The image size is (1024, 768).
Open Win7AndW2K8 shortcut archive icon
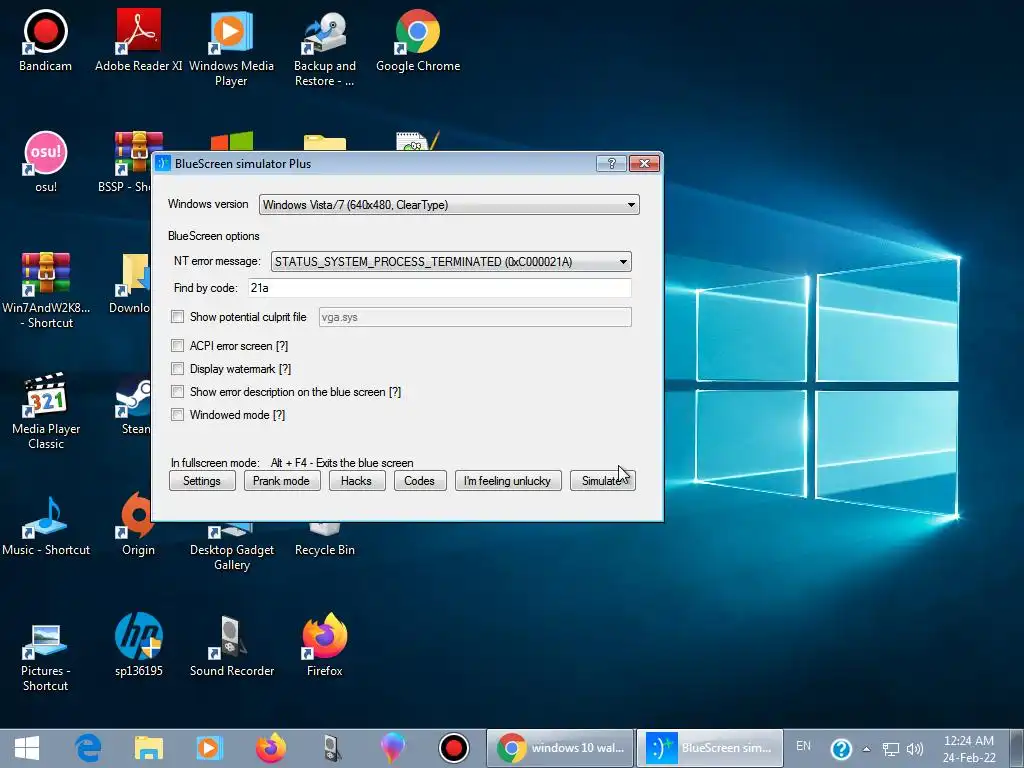pos(46,290)
